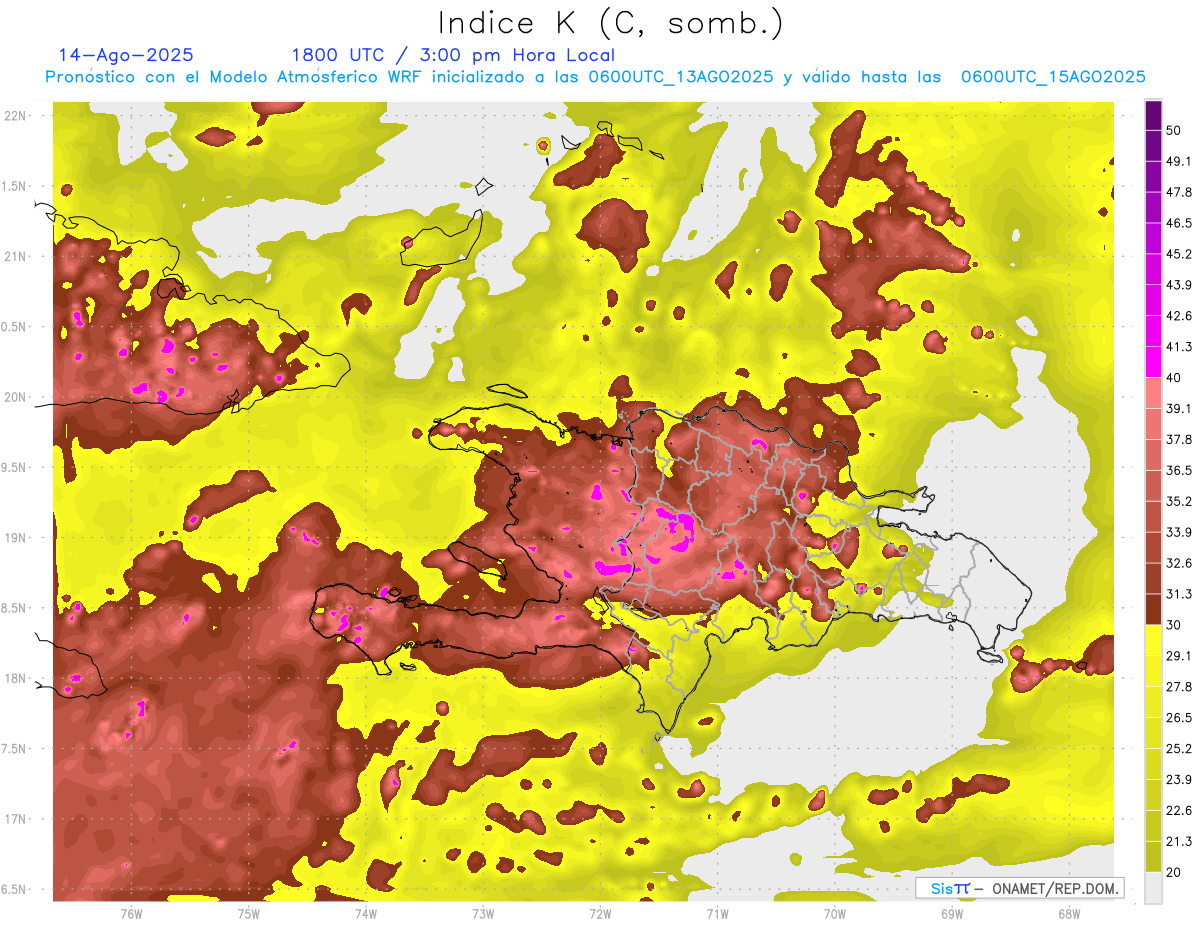Click the grey colorbar swatch below 20
Screen dimensions: 1200x927
click(1153, 888)
